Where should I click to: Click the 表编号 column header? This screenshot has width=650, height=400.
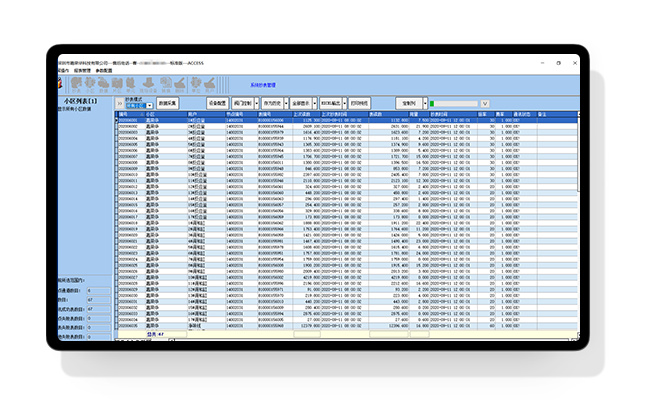275,114
